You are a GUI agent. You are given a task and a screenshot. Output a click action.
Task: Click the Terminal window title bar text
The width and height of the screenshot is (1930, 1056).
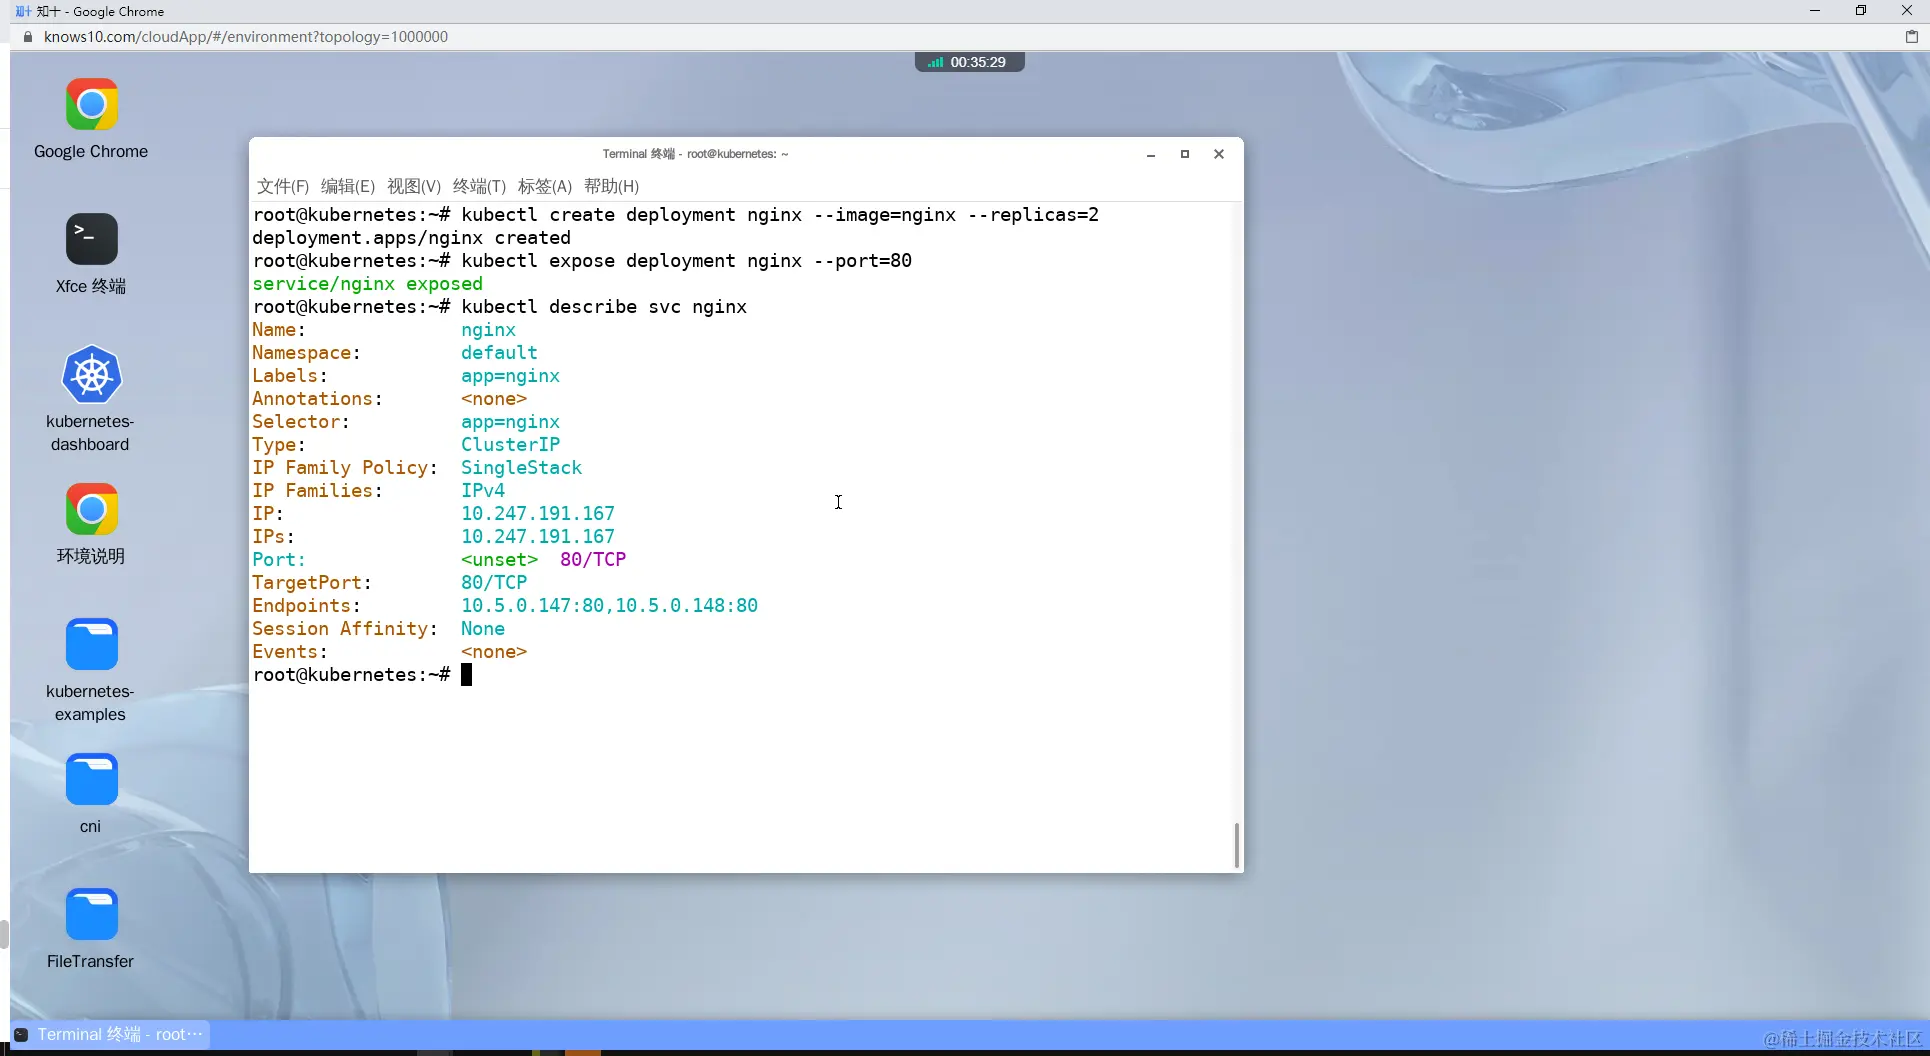[695, 154]
